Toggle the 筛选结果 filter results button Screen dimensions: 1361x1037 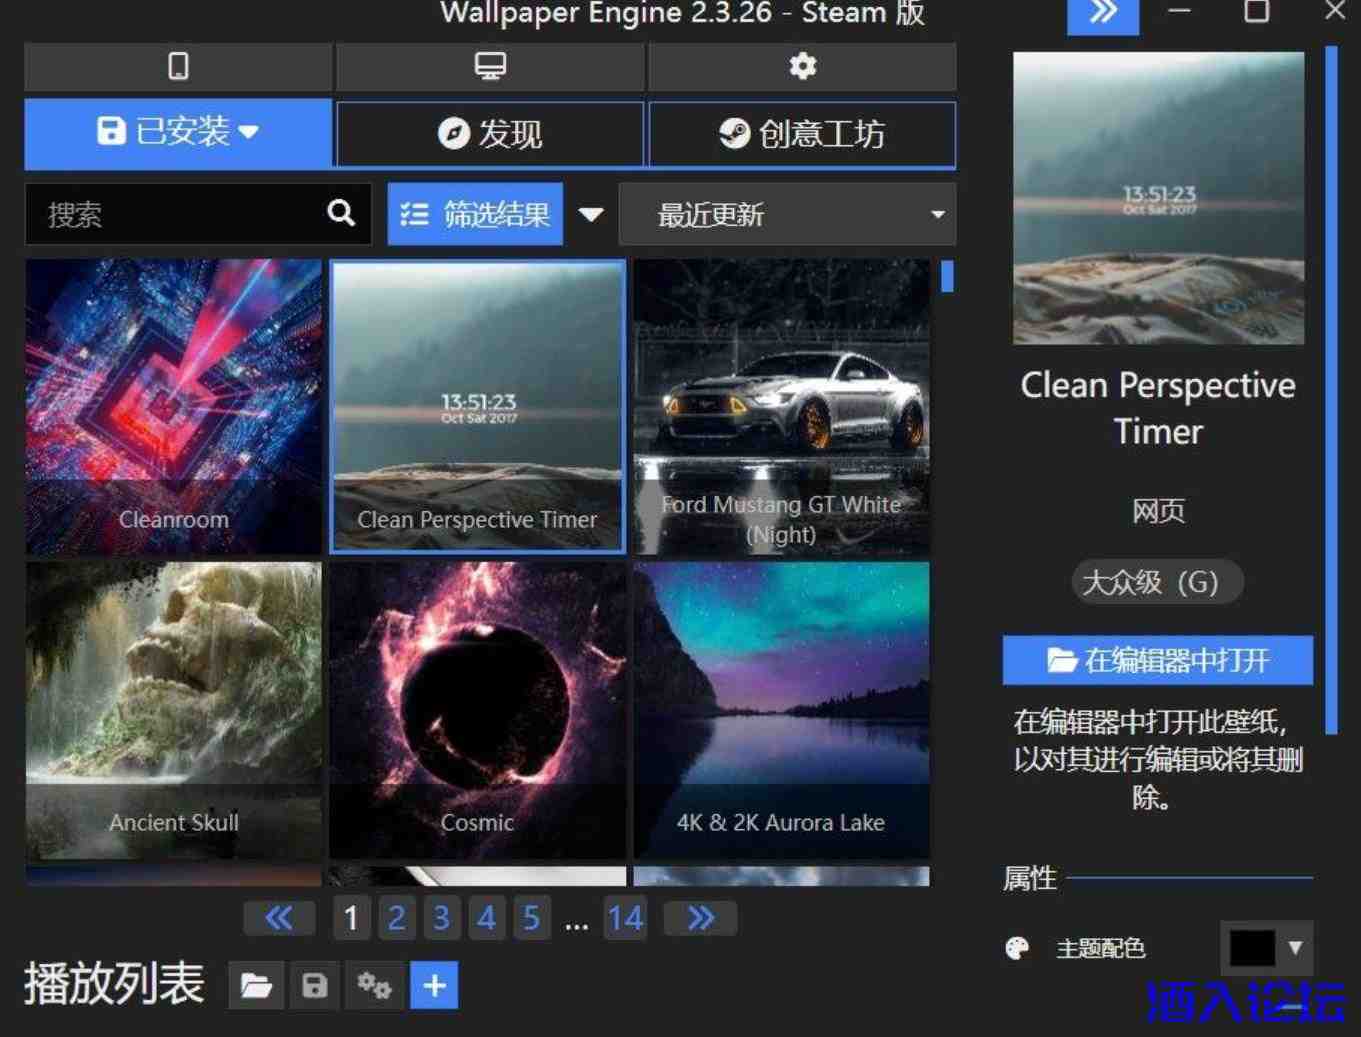point(475,214)
